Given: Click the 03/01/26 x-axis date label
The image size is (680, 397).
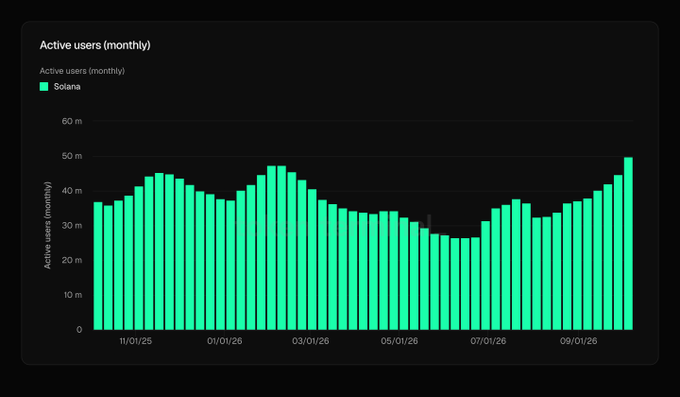Looking at the screenshot, I should 311,341.
